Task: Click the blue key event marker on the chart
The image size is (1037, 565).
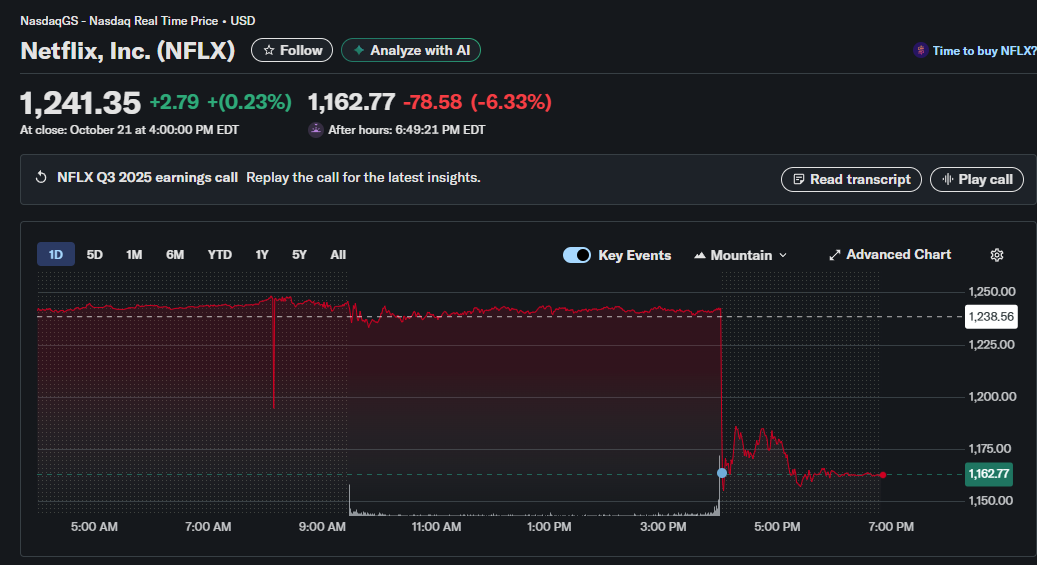Action: 722,473
